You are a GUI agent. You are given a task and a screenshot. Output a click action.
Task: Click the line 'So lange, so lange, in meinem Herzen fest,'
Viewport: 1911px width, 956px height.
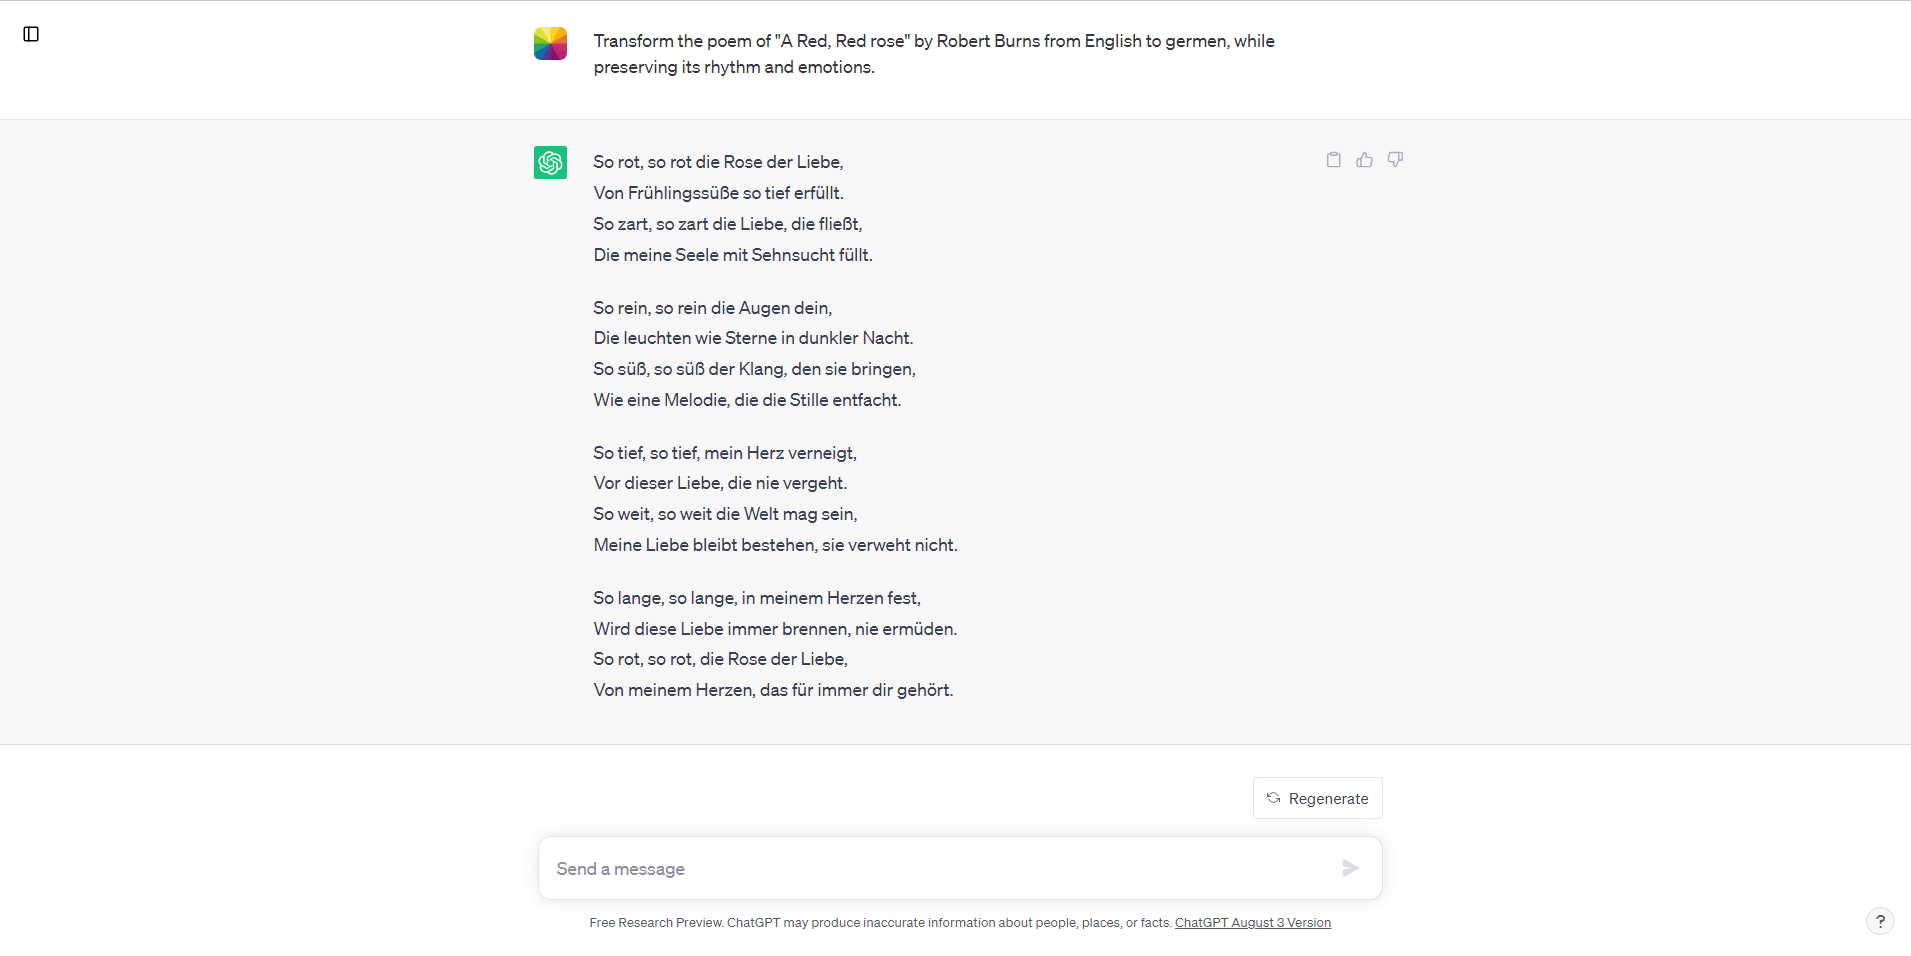(757, 598)
